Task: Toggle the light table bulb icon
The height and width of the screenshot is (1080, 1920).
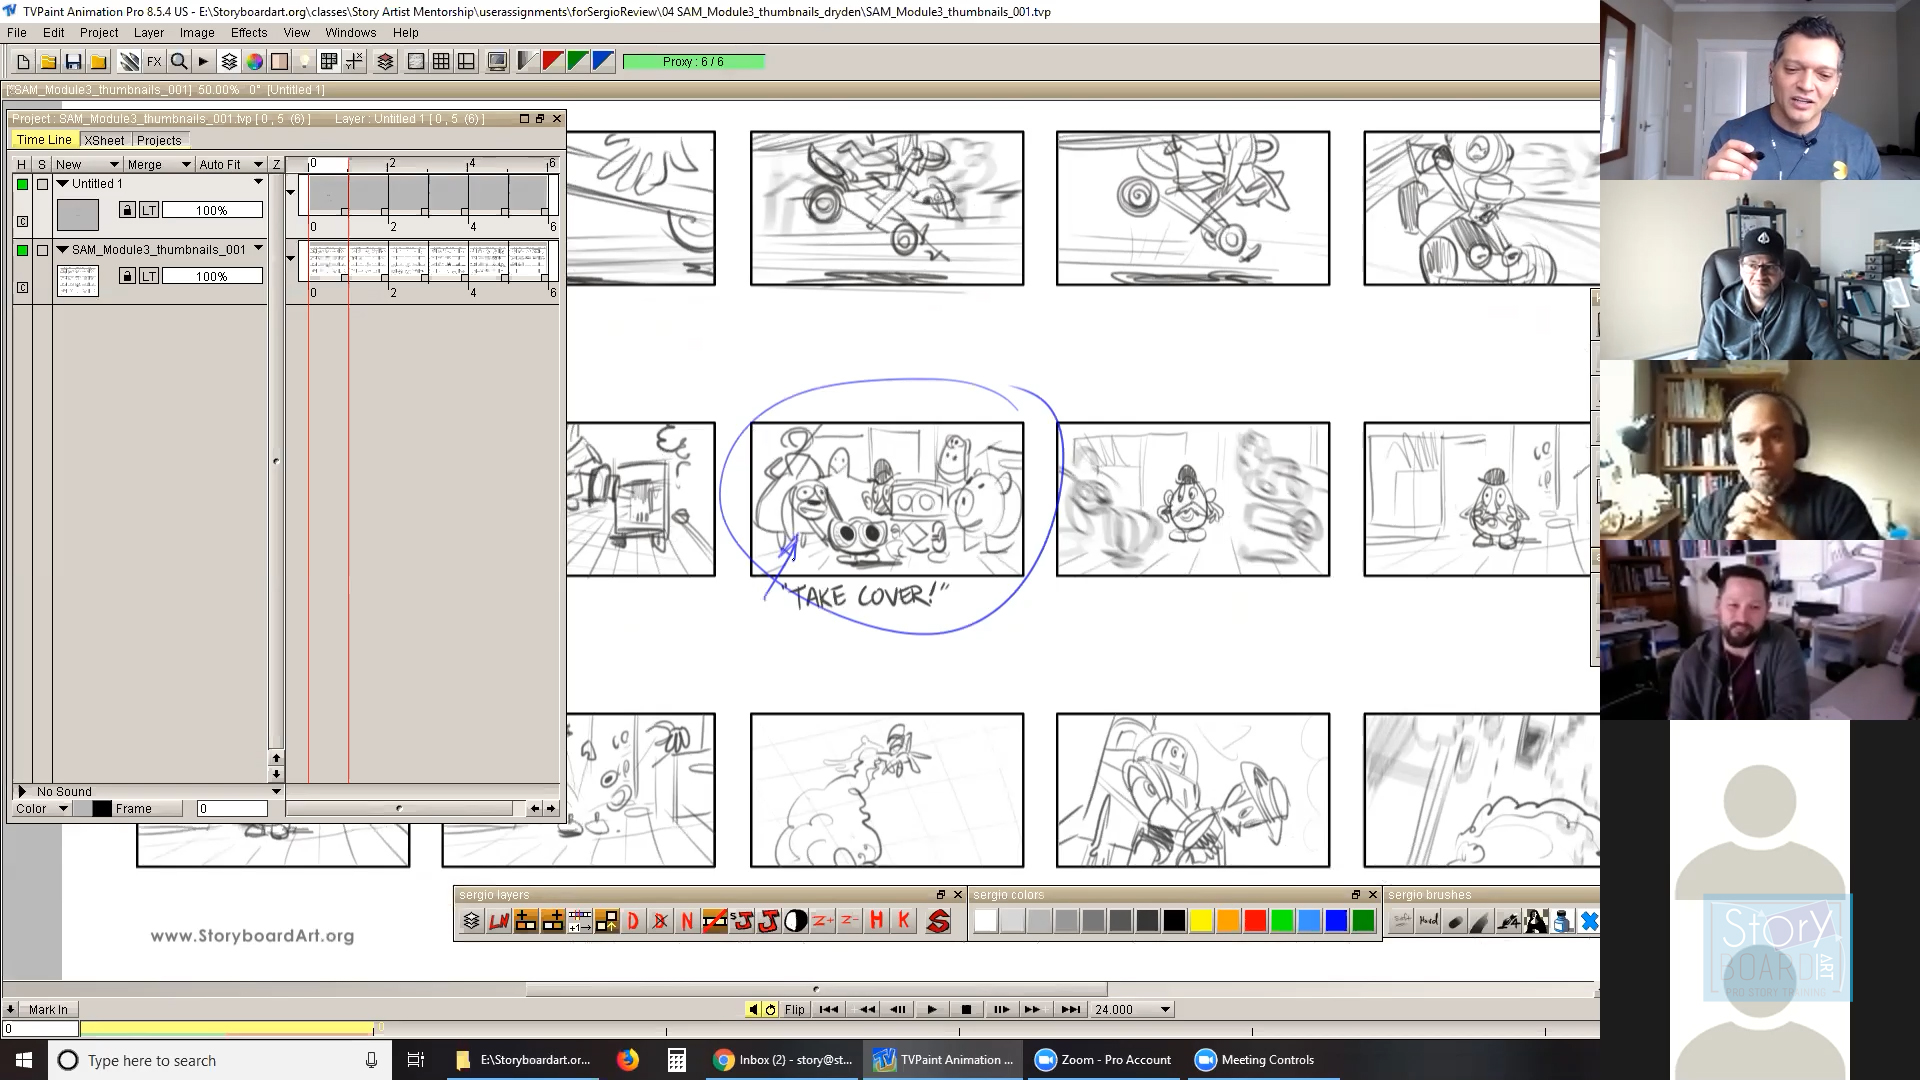Action: pos(304,62)
